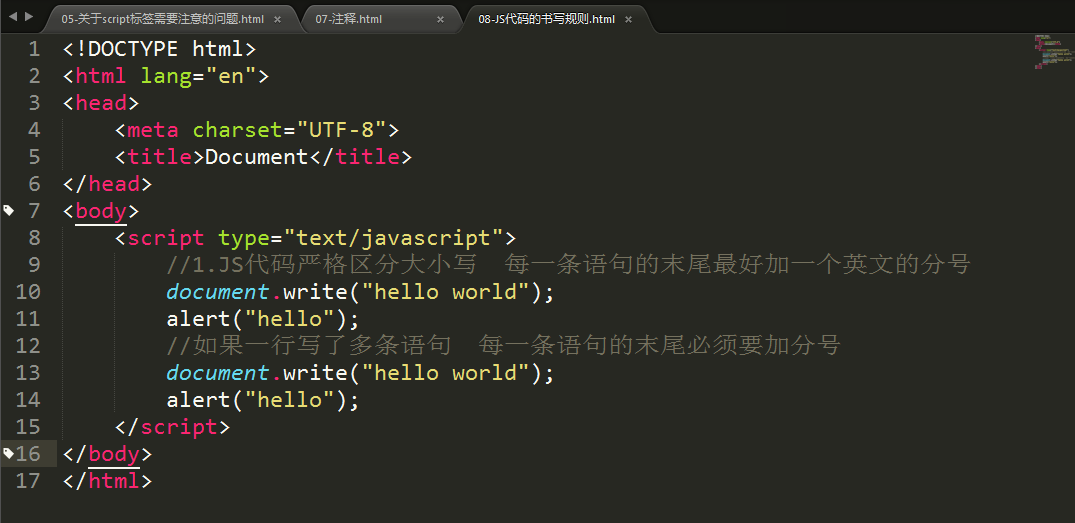The image size is (1075, 523).
Task: Click the previous tab arrow
Action: (13, 16)
